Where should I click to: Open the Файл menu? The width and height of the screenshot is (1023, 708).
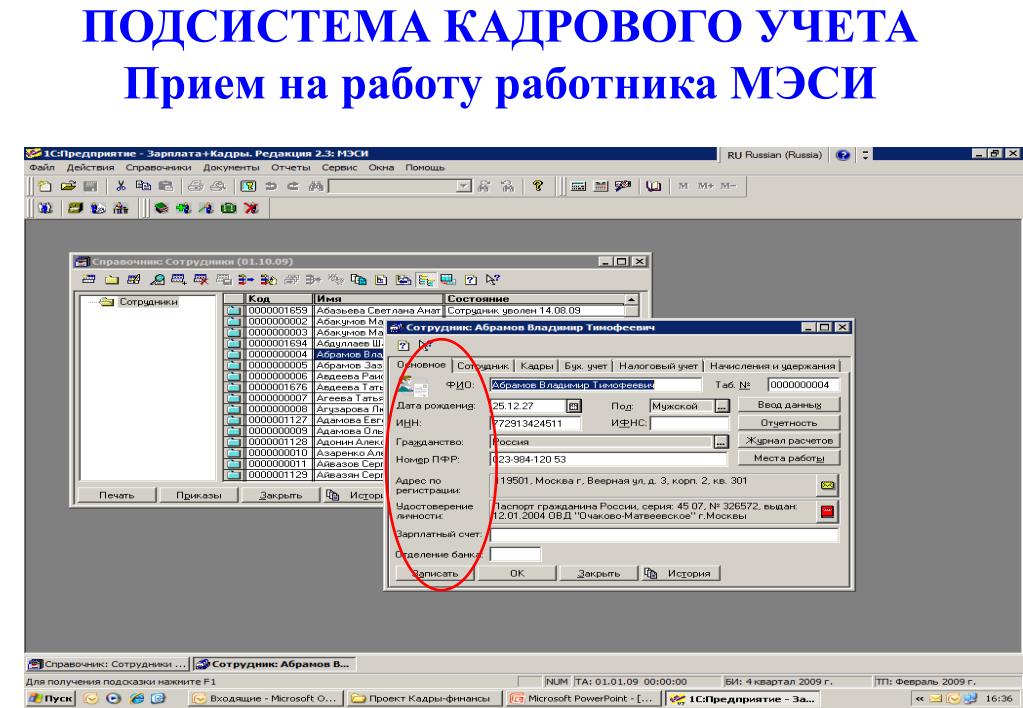pos(42,168)
